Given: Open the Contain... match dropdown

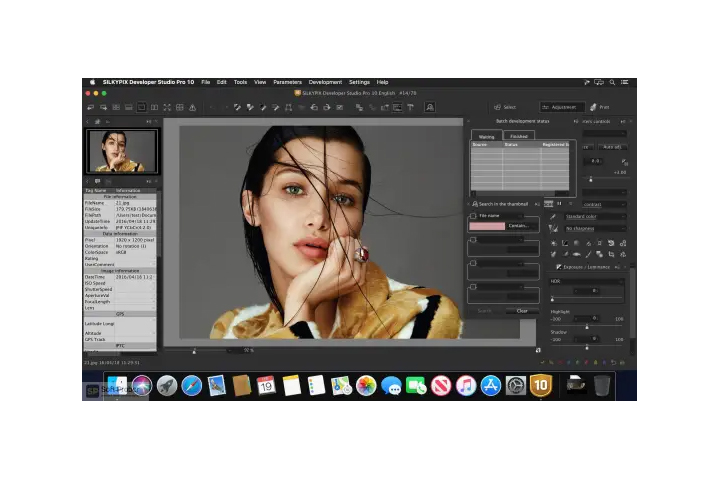Looking at the screenshot, I should (x=522, y=226).
